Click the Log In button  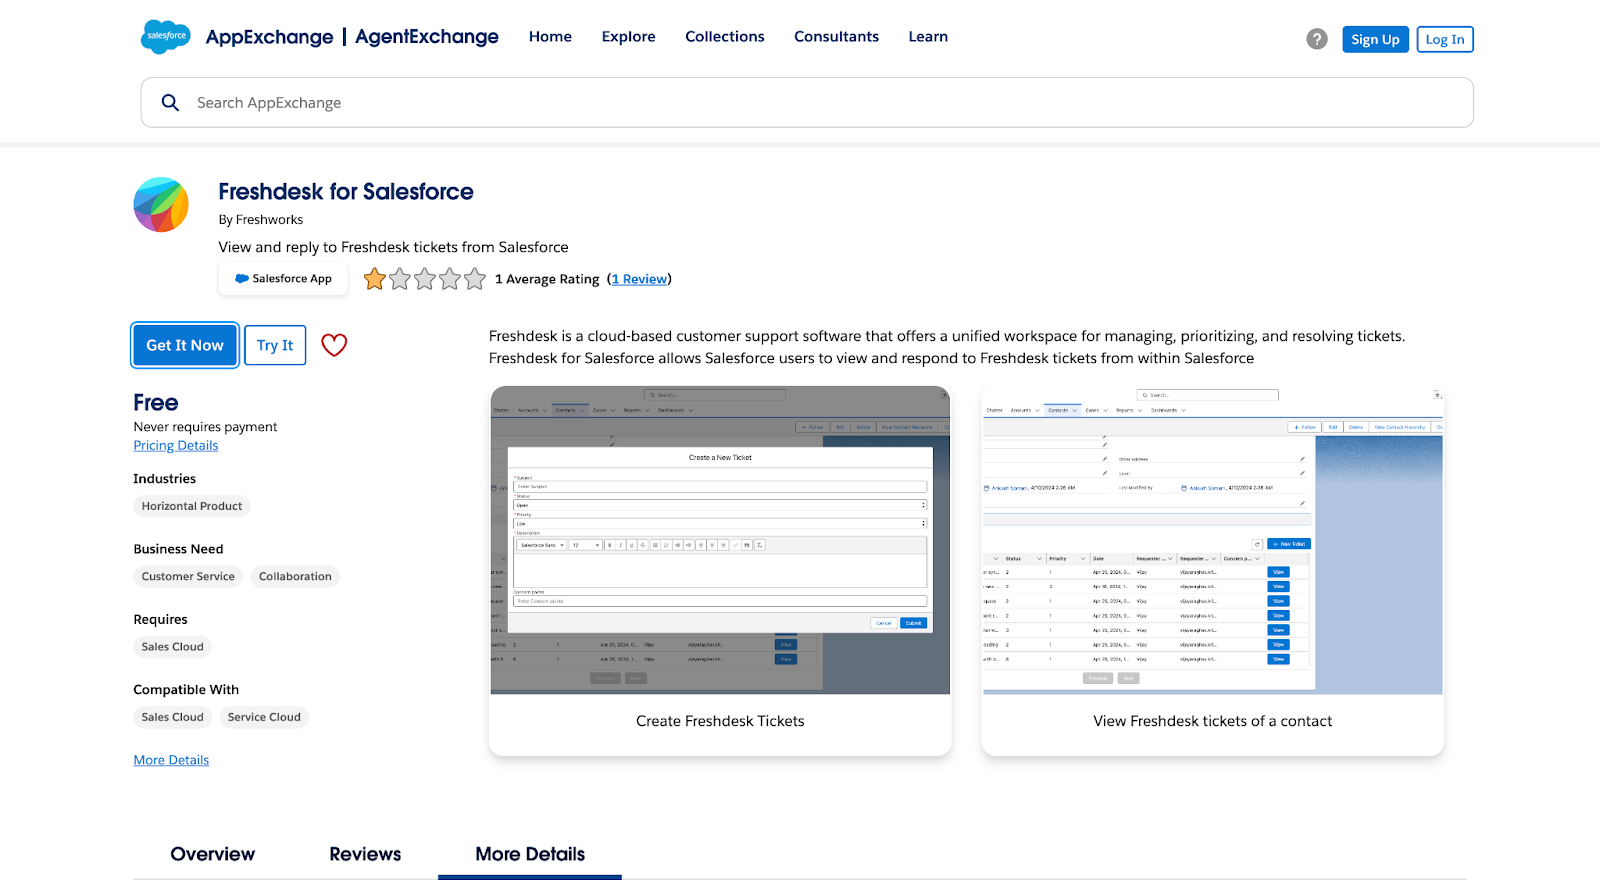pyautogui.click(x=1445, y=39)
